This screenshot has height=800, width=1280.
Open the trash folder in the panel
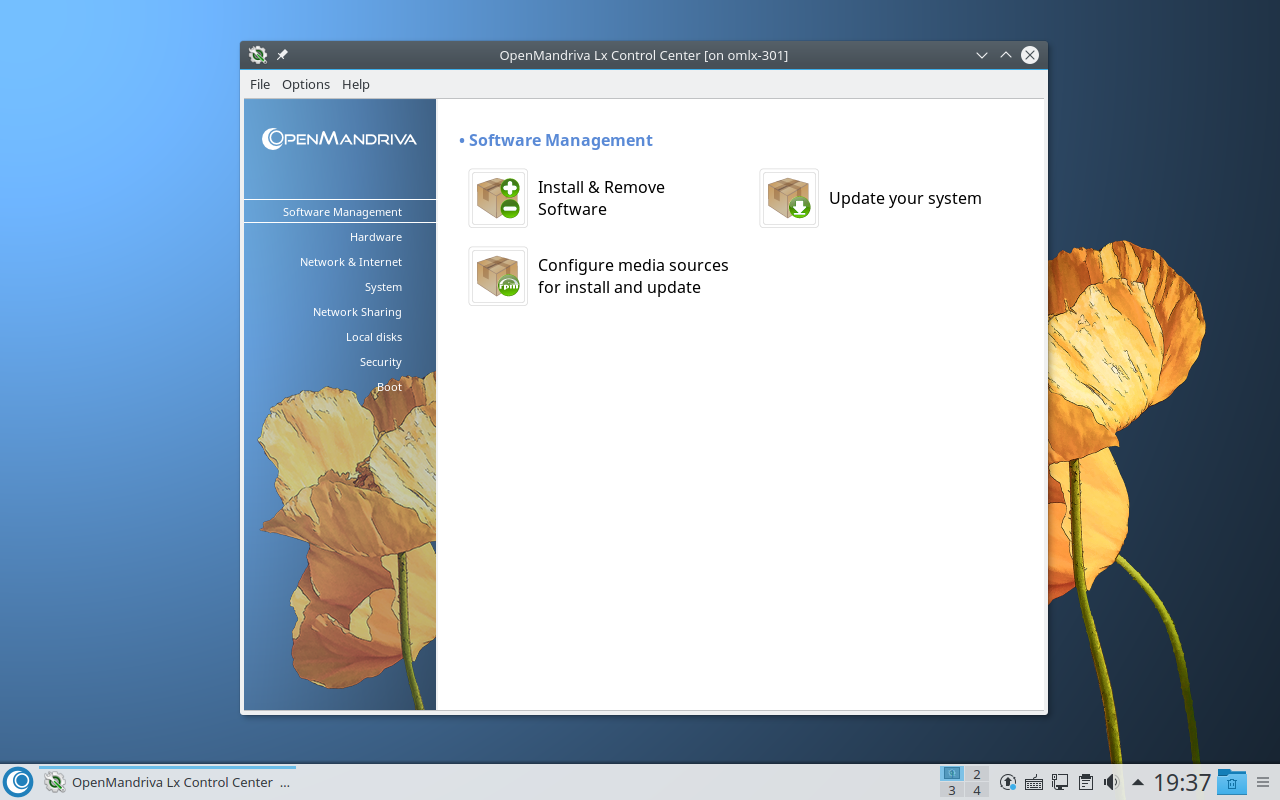tap(1231, 782)
